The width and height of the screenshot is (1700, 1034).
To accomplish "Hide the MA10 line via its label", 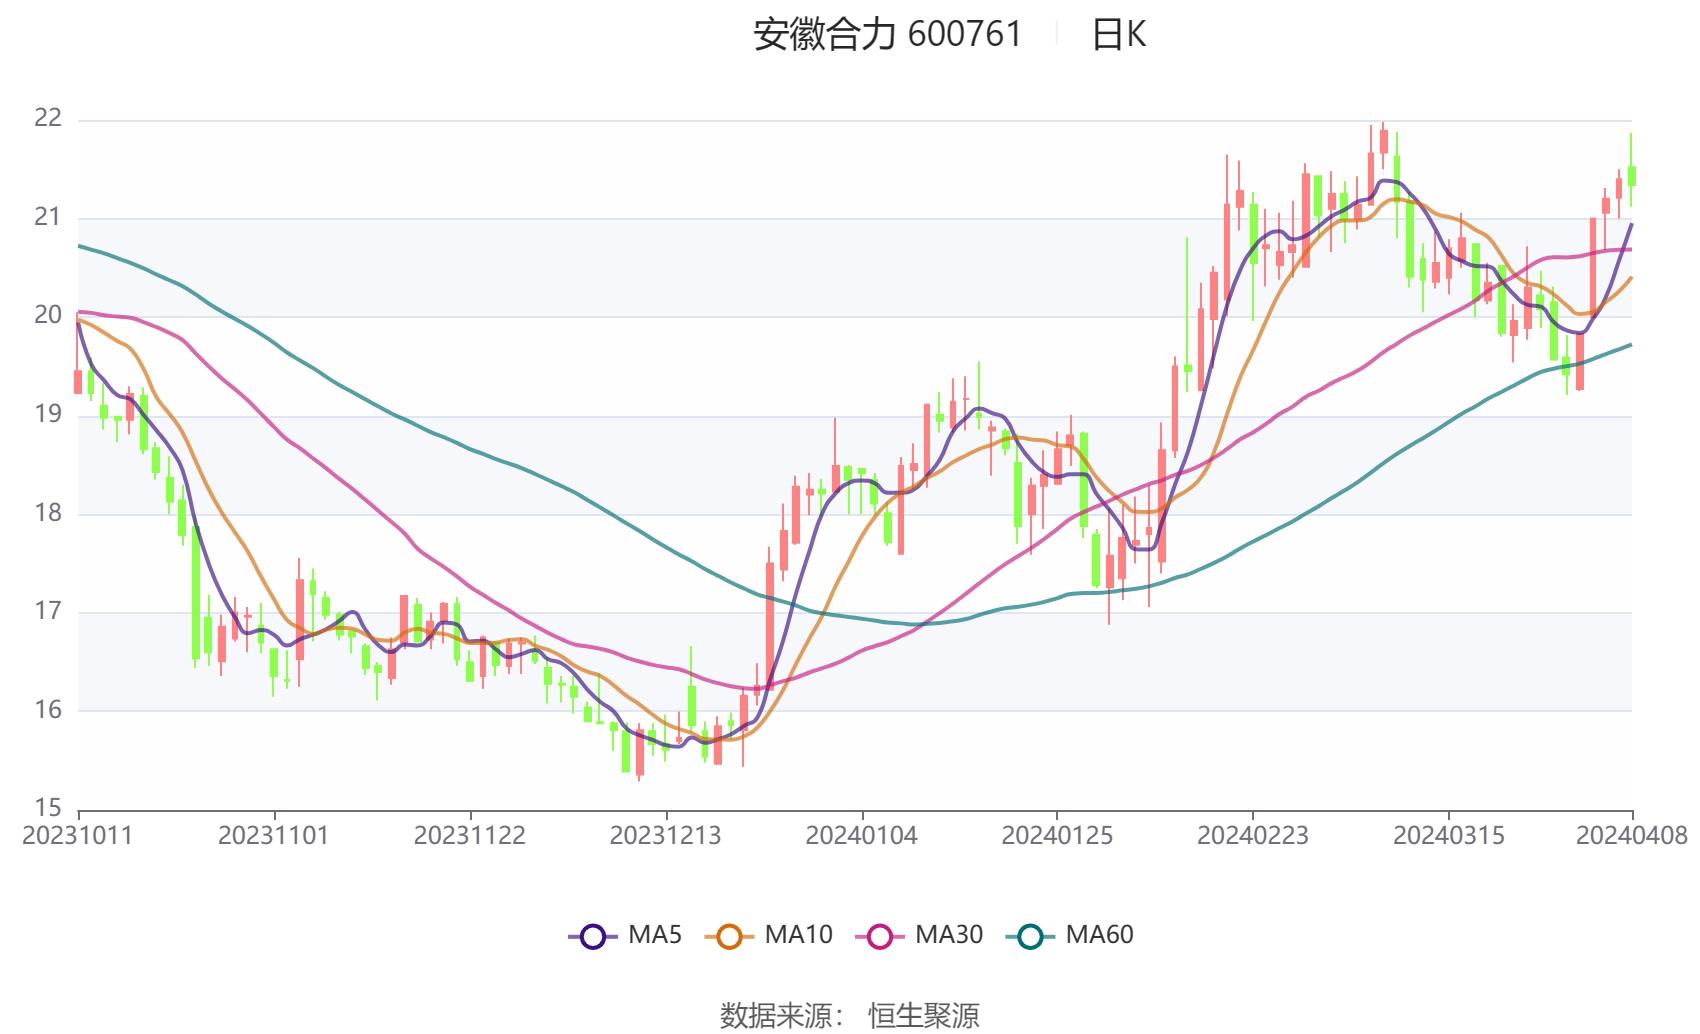I will [x=798, y=935].
